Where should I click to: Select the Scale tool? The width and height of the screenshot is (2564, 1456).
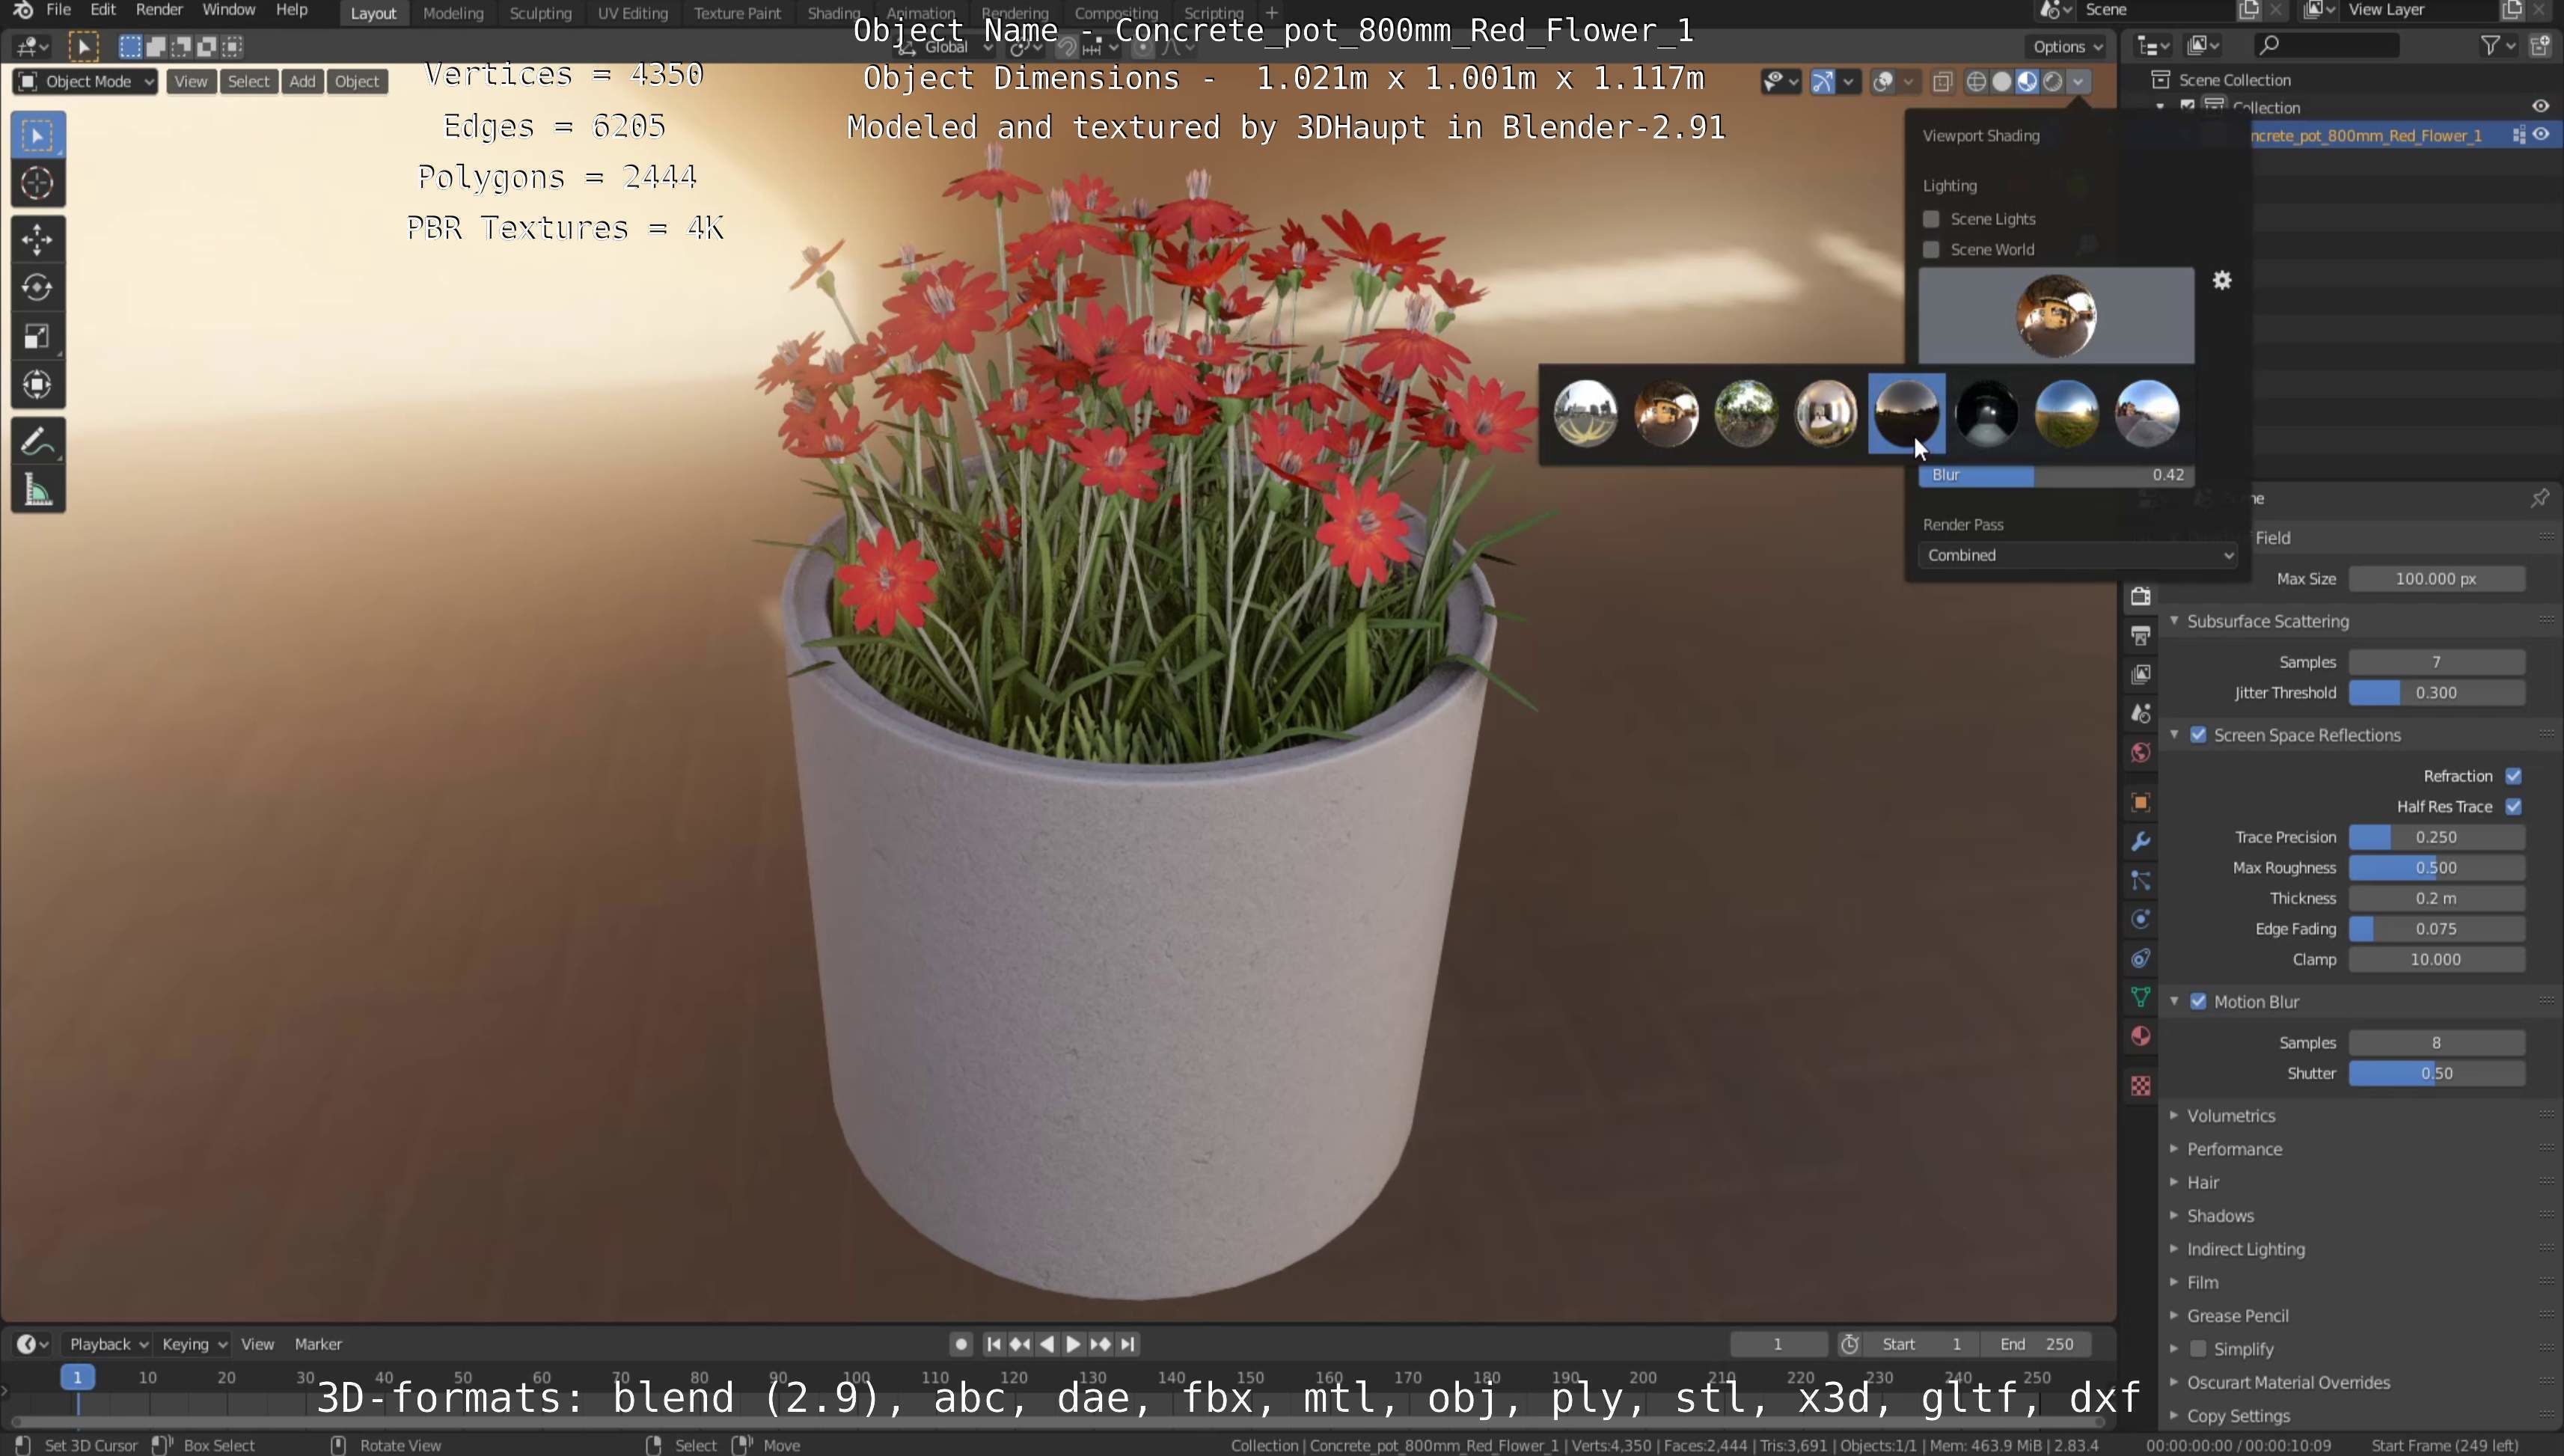coord(38,336)
